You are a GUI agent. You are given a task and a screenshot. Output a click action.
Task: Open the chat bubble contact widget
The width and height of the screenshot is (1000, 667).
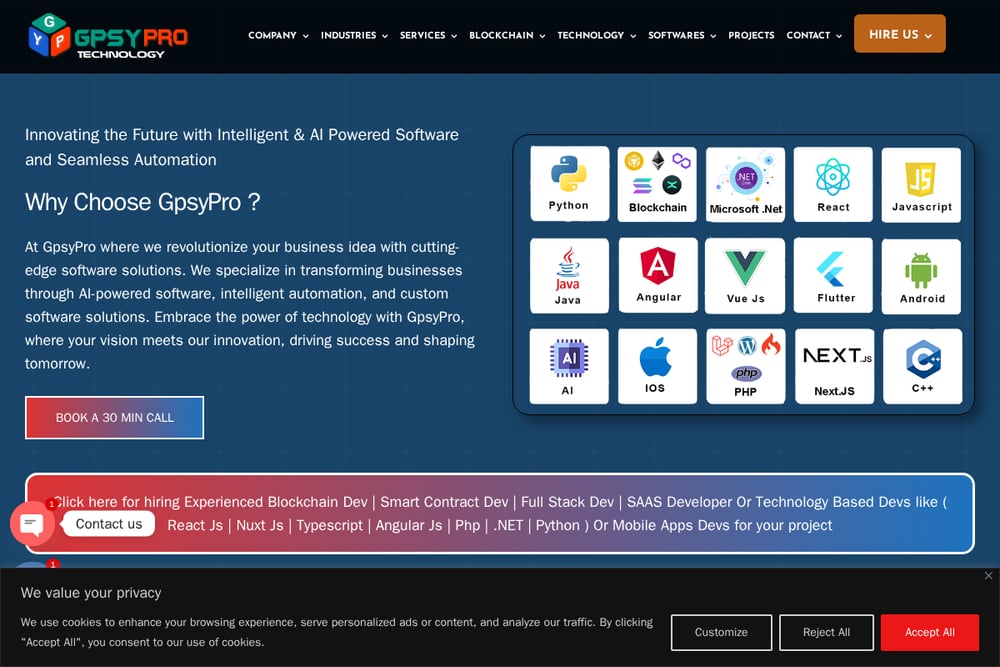pyautogui.click(x=32, y=524)
